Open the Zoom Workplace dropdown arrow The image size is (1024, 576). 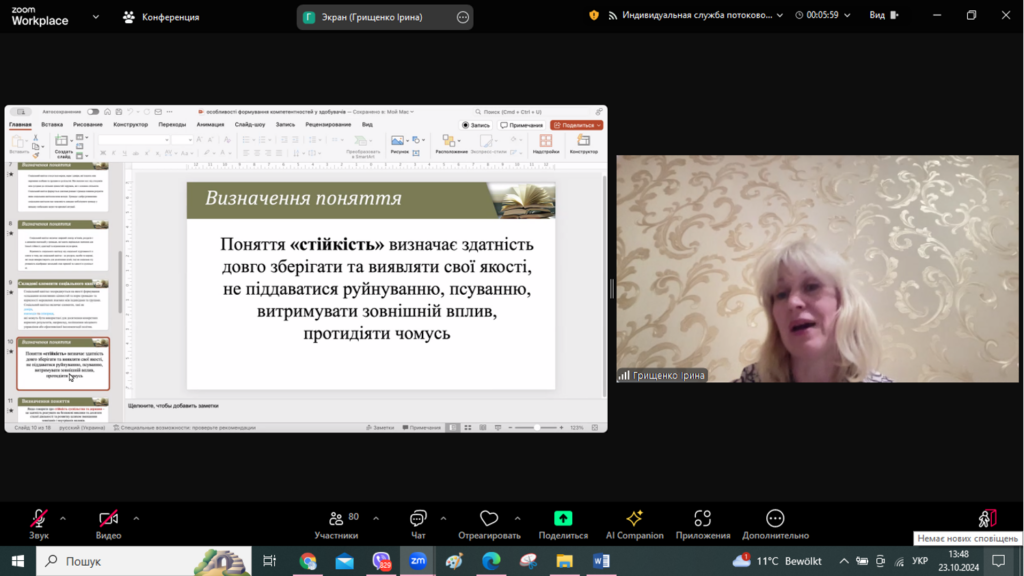(x=95, y=17)
